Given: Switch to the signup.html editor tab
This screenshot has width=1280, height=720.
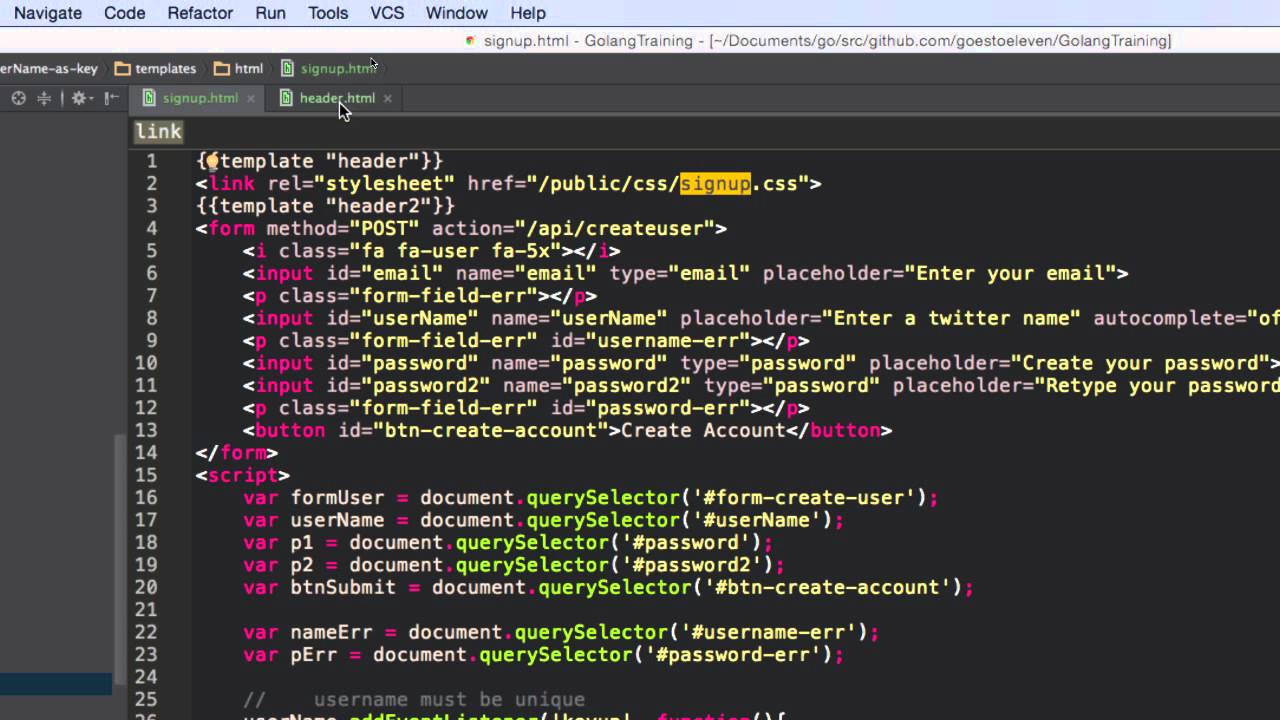Looking at the screenshot, I should point(200,98).
